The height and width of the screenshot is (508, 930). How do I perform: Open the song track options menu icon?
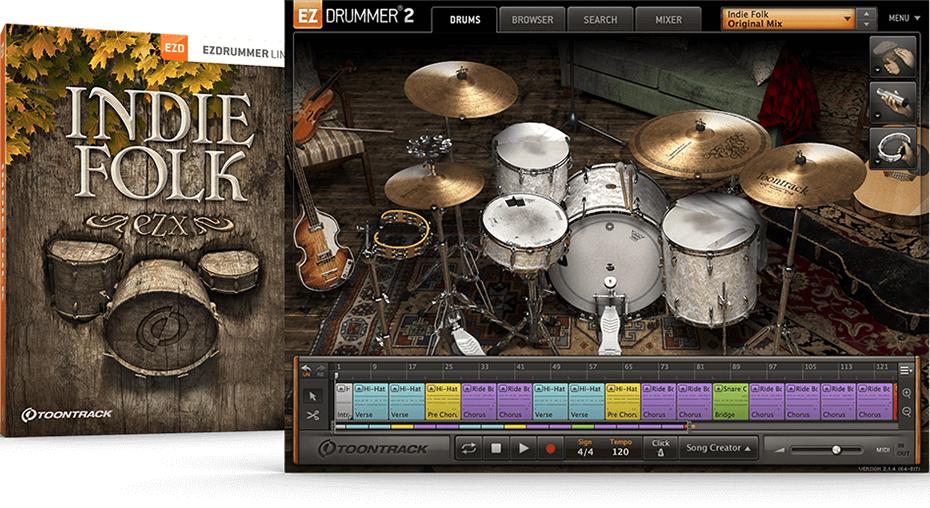[906, 370]
